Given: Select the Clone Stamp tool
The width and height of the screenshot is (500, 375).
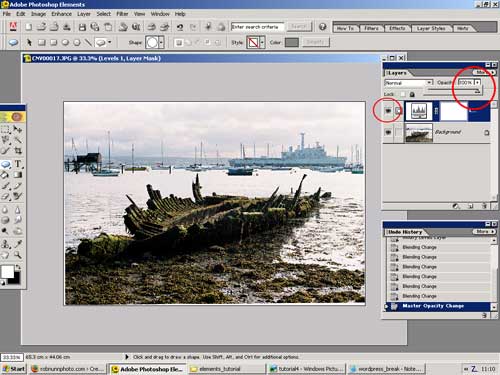Looking at the screenshot, I should (5, 244).
